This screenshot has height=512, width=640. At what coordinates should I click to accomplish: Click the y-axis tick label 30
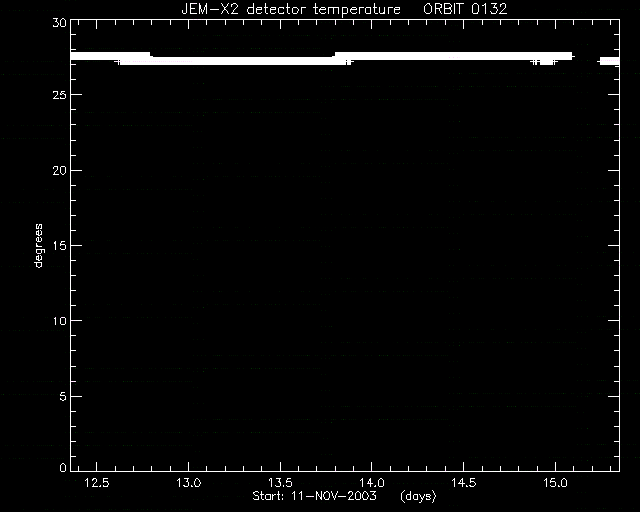tap(59, 22)
